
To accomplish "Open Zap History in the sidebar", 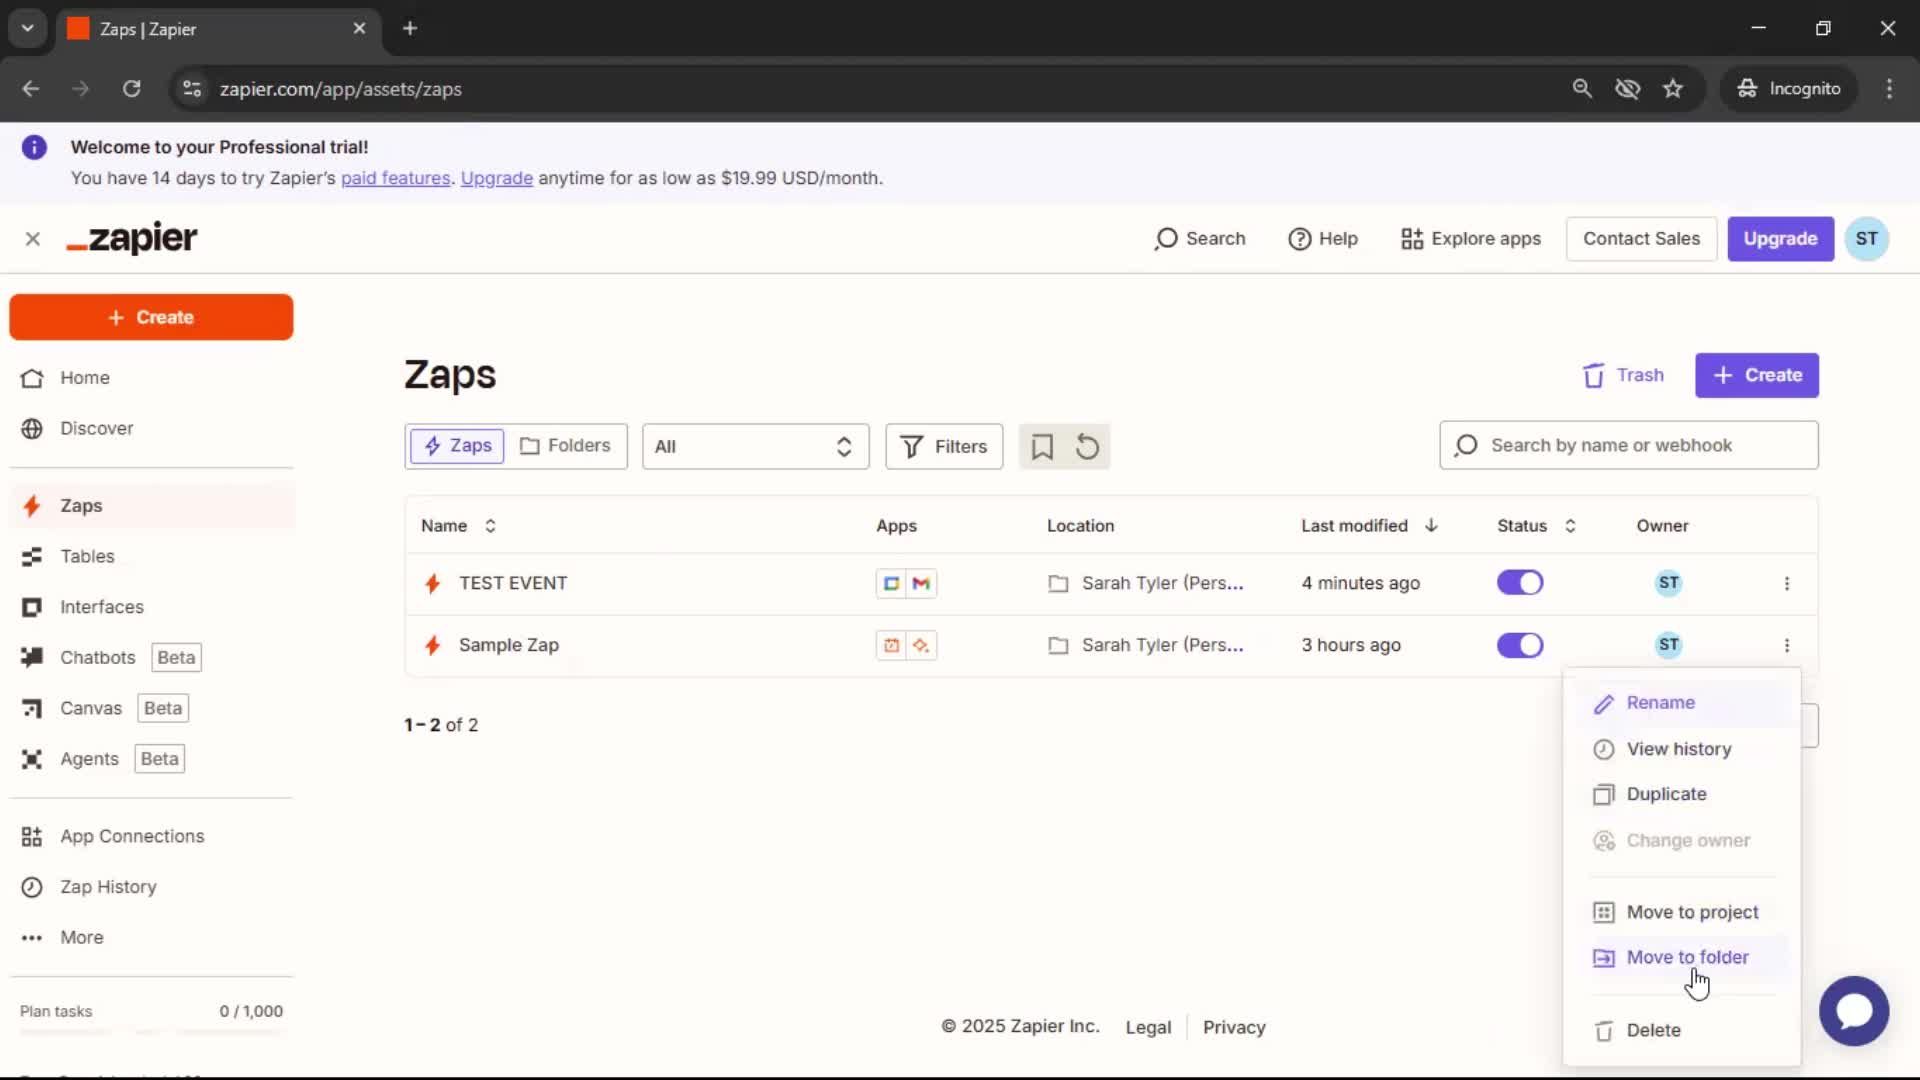I will click(151, 887).
